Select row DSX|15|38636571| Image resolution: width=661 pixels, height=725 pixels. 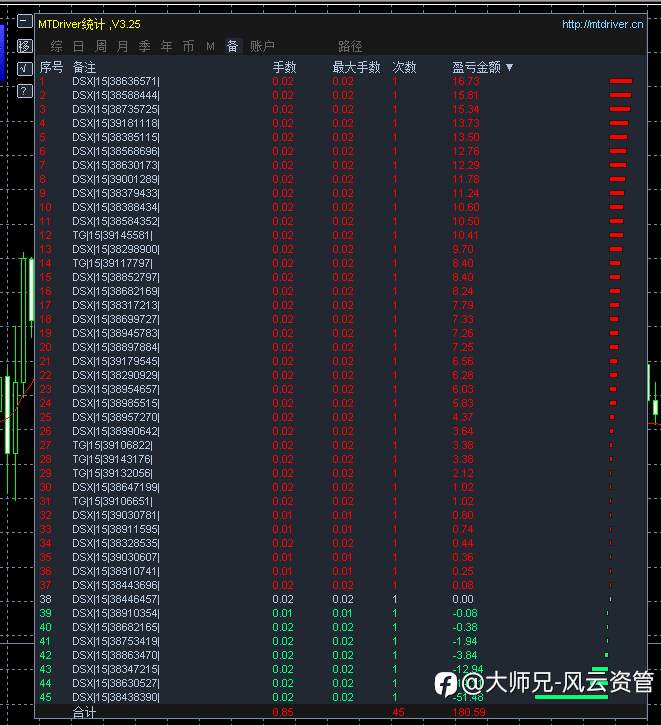(341, 81)
